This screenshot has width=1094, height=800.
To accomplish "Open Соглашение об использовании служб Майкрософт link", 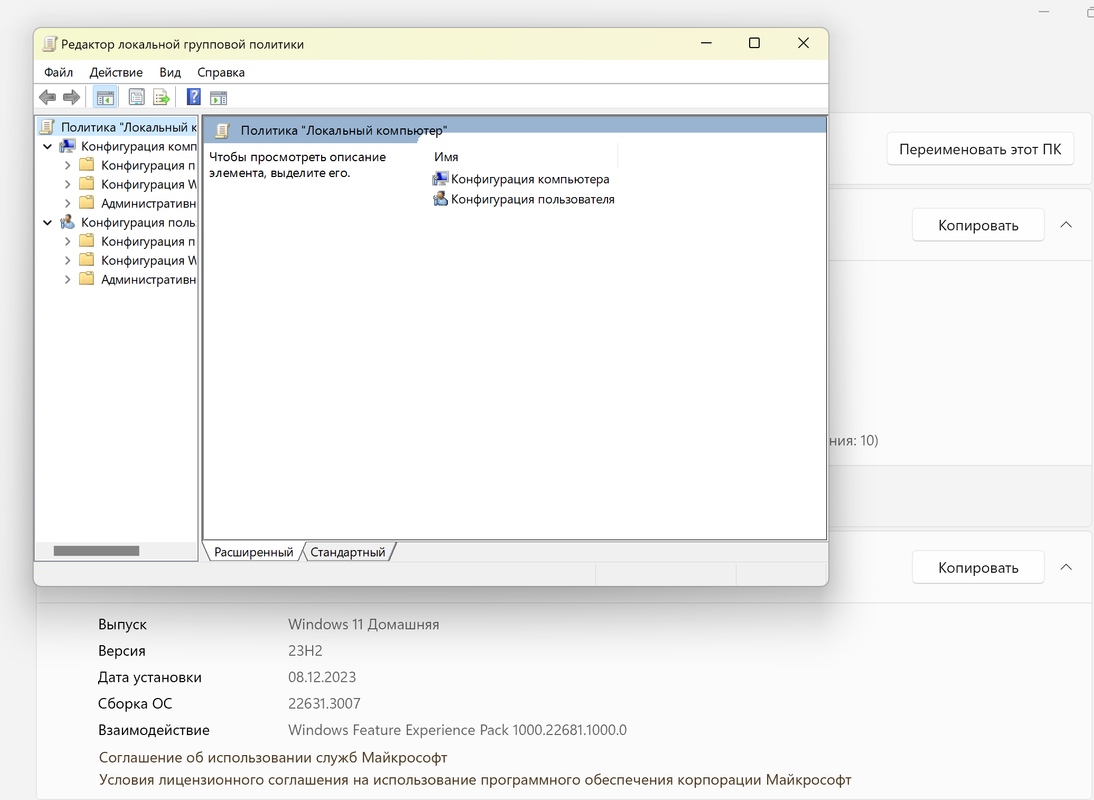I will coord(273,757).
